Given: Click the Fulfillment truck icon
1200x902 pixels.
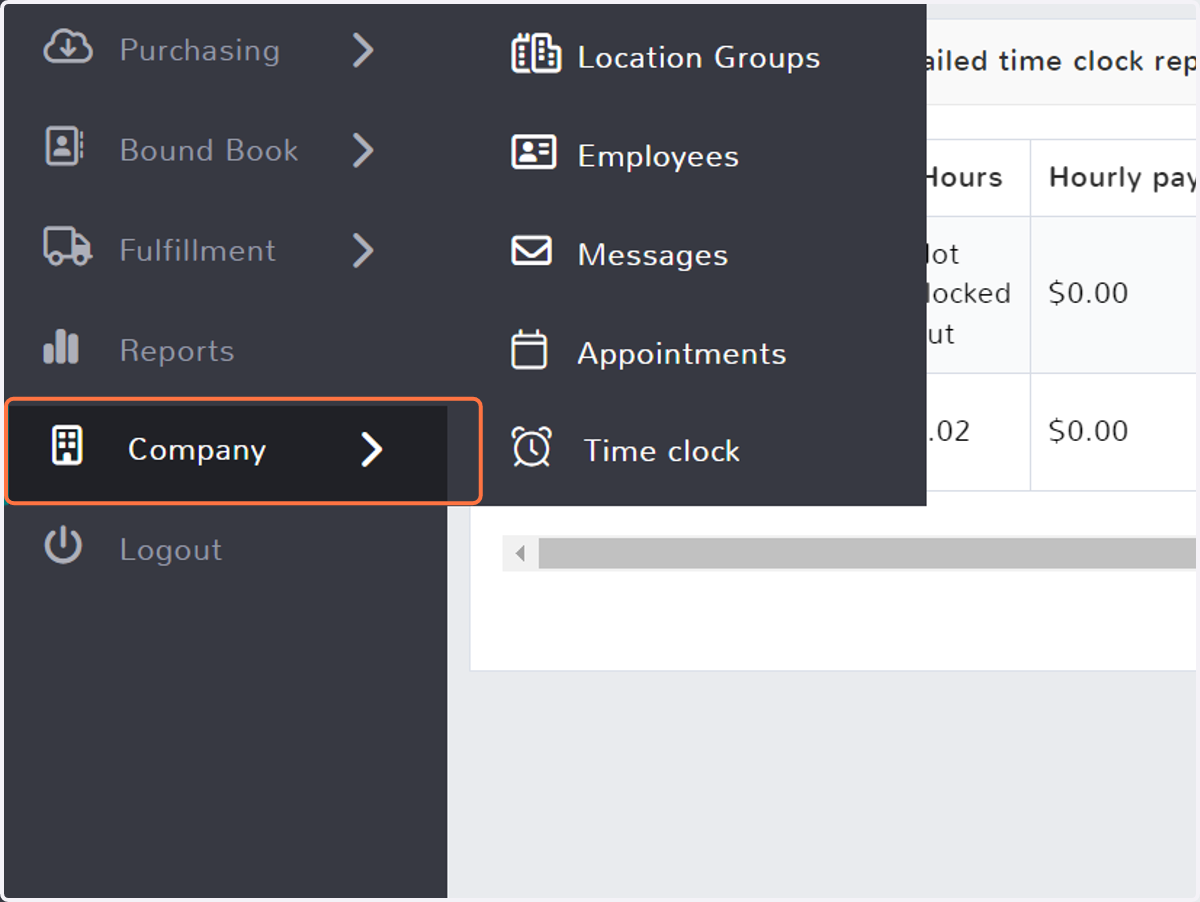Looking at the screenshot, I should pyautogui.click(x=67, y=247).
